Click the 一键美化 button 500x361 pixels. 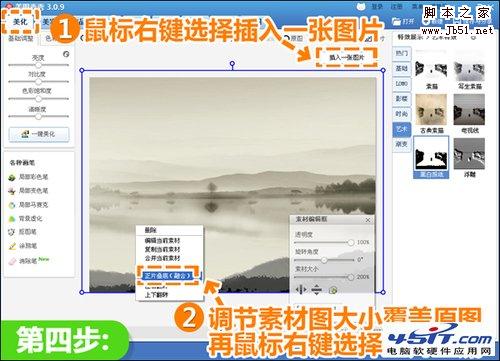click(39, 134)
